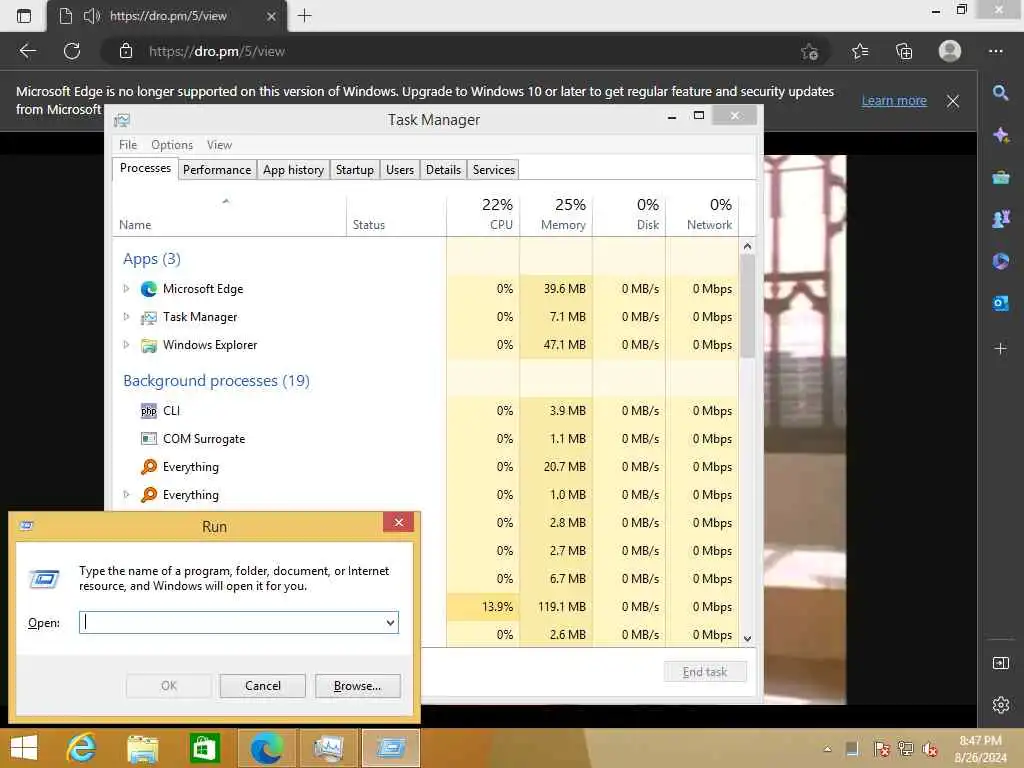Dismiss the Edge unsupported notification bar
The image size is (1024, 768).
point(953,101)
